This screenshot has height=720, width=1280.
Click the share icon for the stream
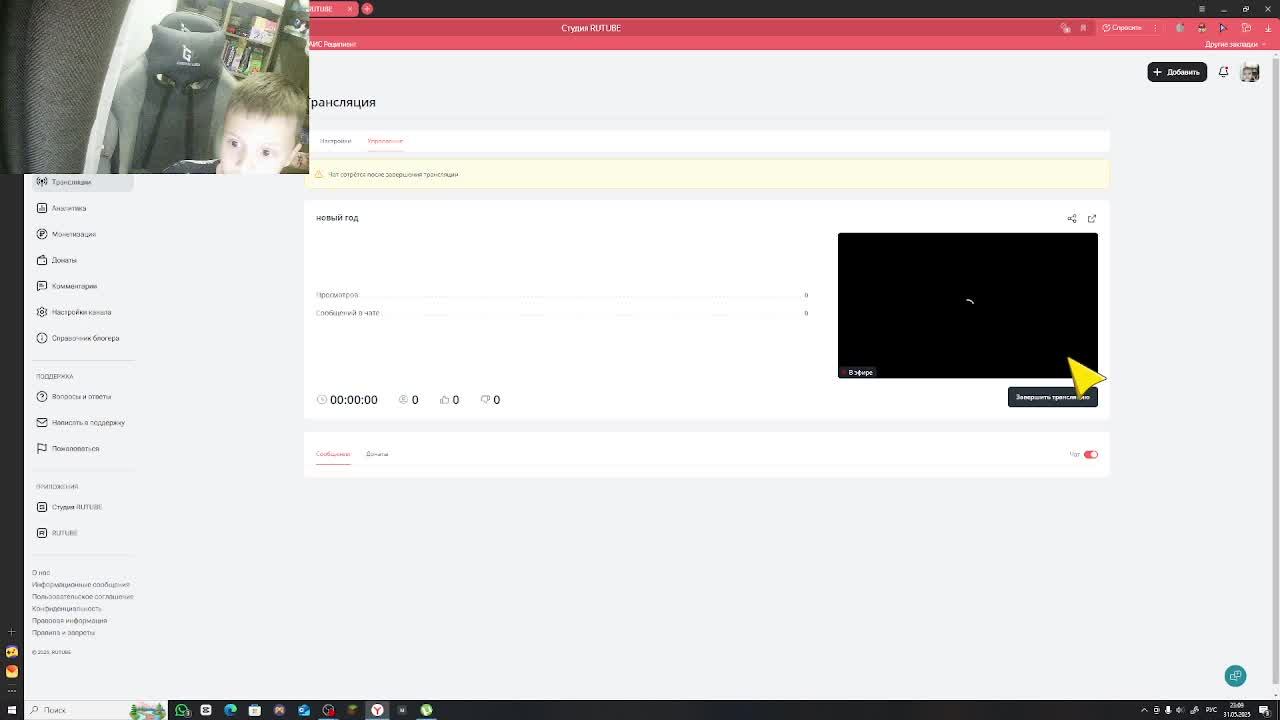[x=1072, y=219]
